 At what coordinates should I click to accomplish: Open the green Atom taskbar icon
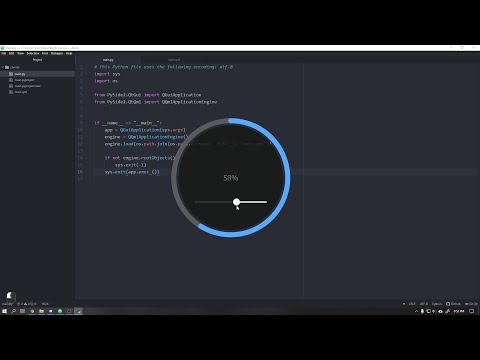click(x=60, y=311)
